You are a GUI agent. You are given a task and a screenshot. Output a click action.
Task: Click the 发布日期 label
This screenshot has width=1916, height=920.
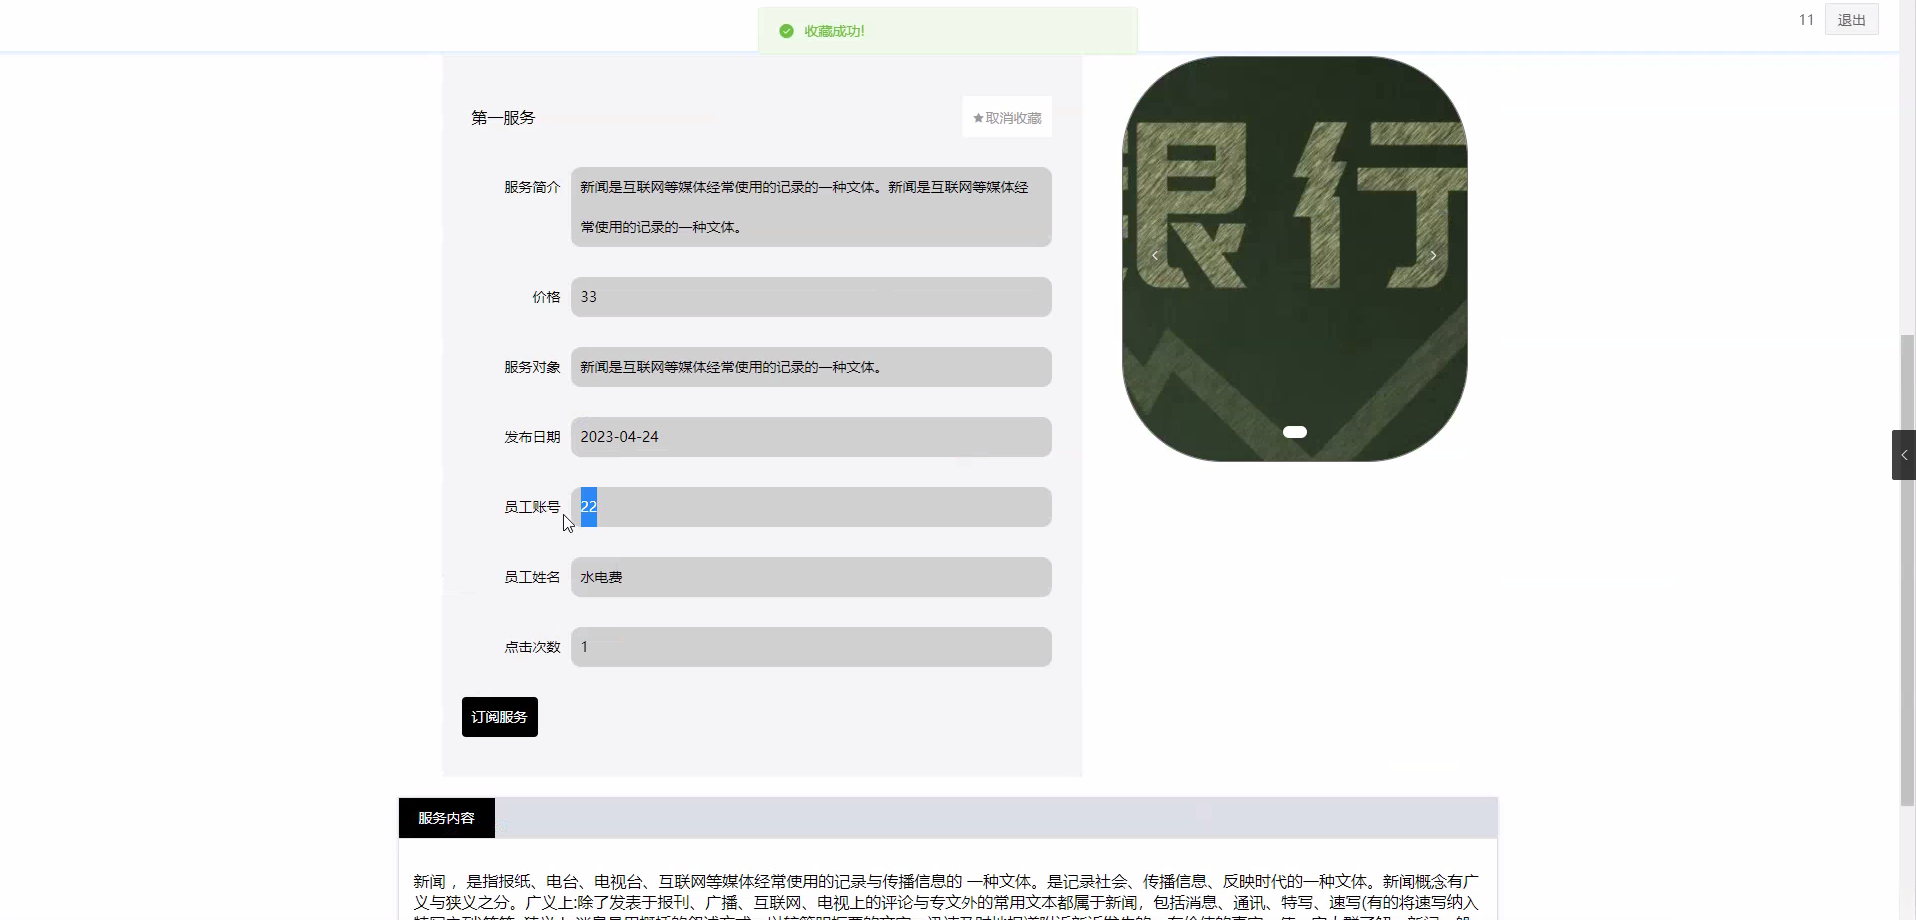click(532, 437)
